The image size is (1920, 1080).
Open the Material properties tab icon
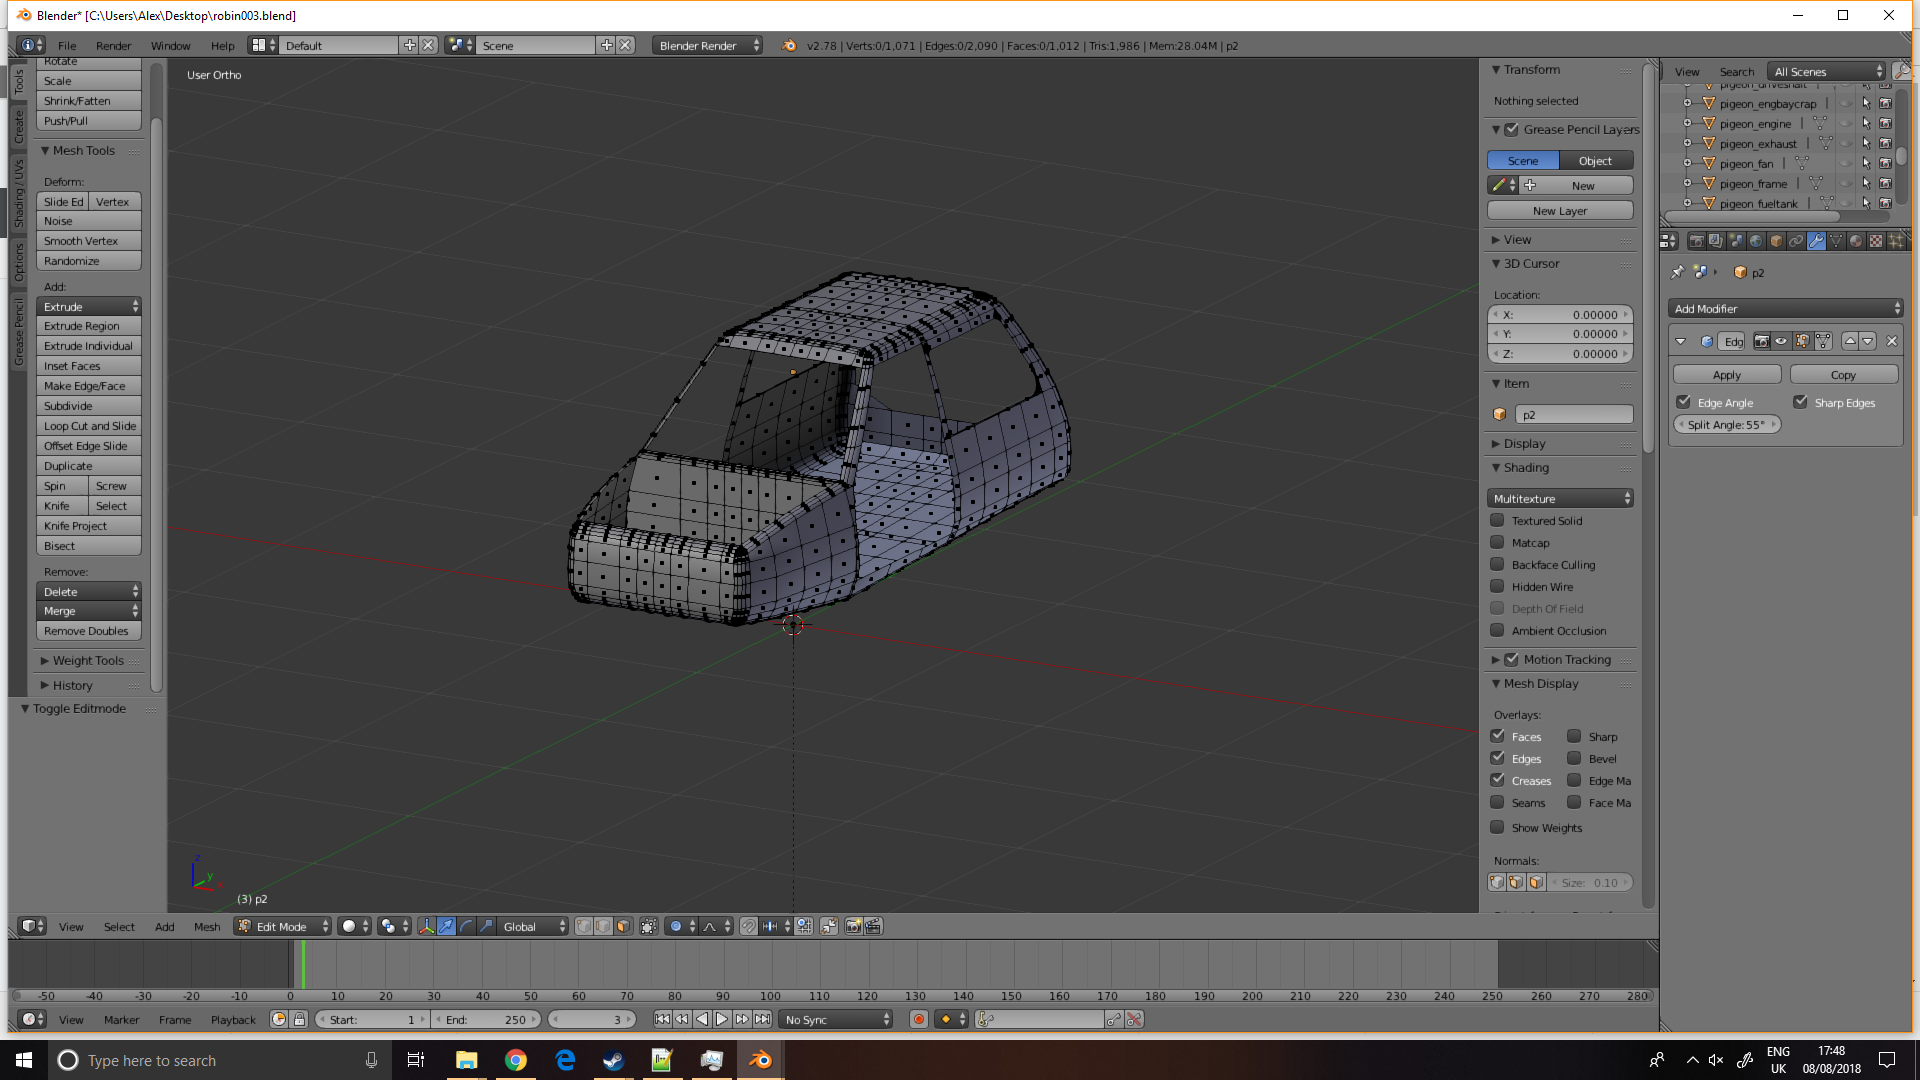point(1856,241)
